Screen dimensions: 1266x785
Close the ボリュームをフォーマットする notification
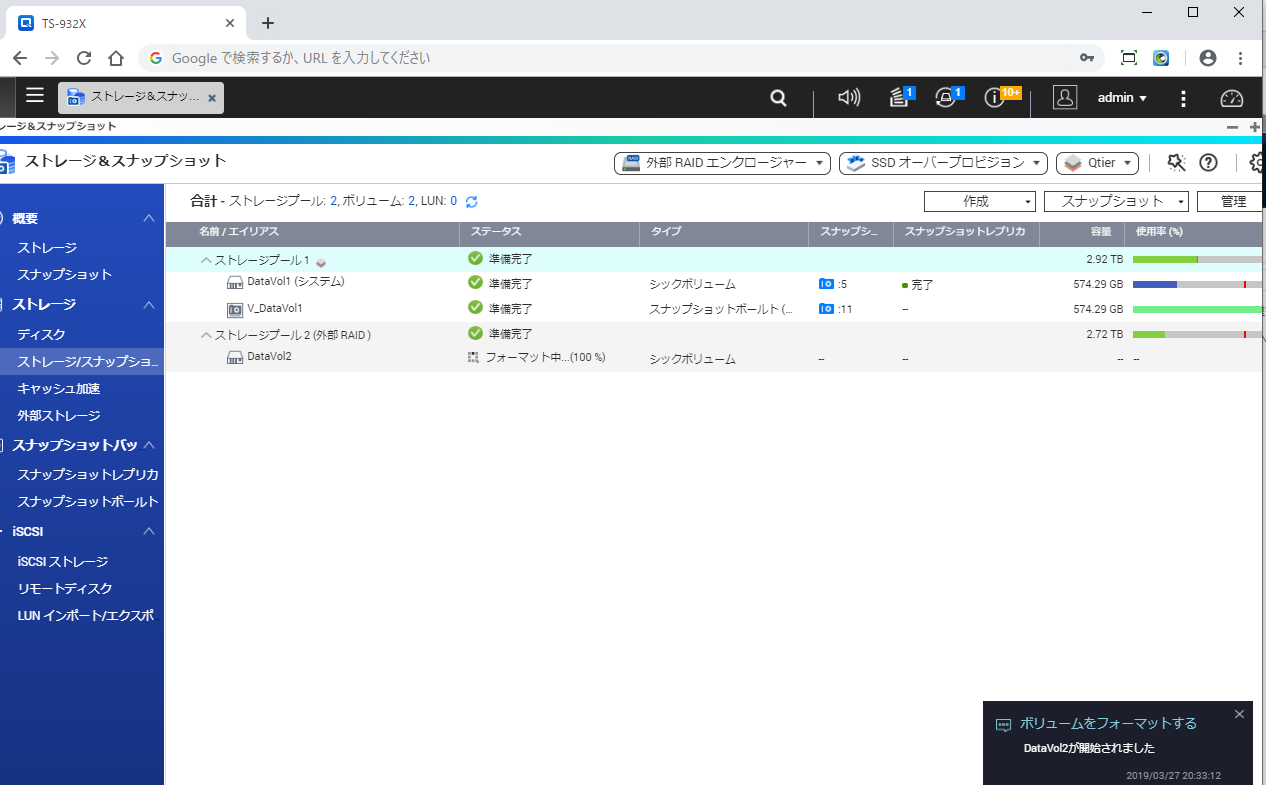(x=1239, y=714)
